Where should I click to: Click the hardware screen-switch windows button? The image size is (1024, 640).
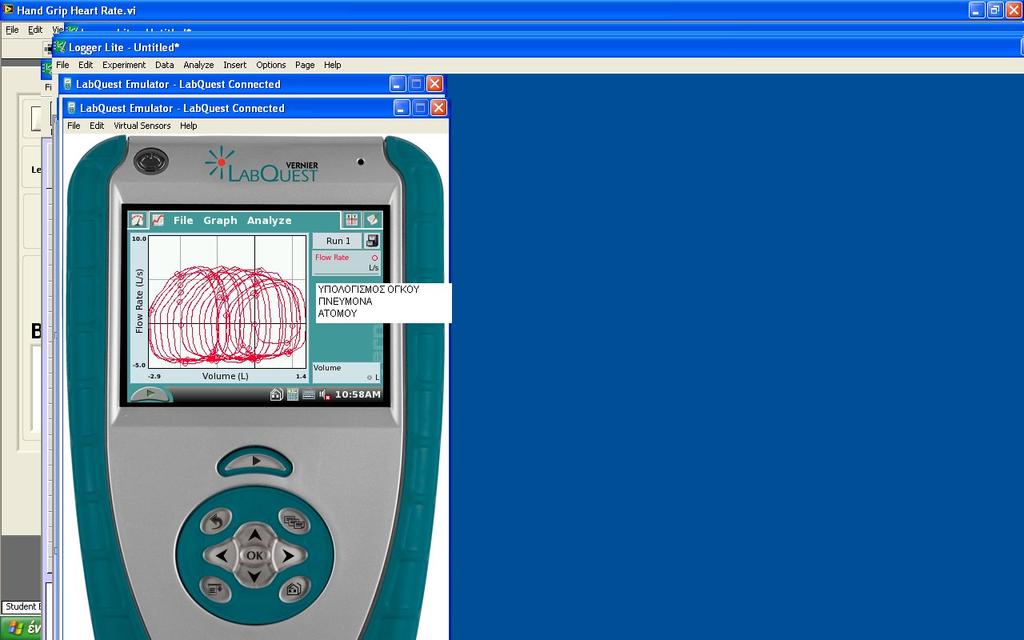tap(294, 521)
